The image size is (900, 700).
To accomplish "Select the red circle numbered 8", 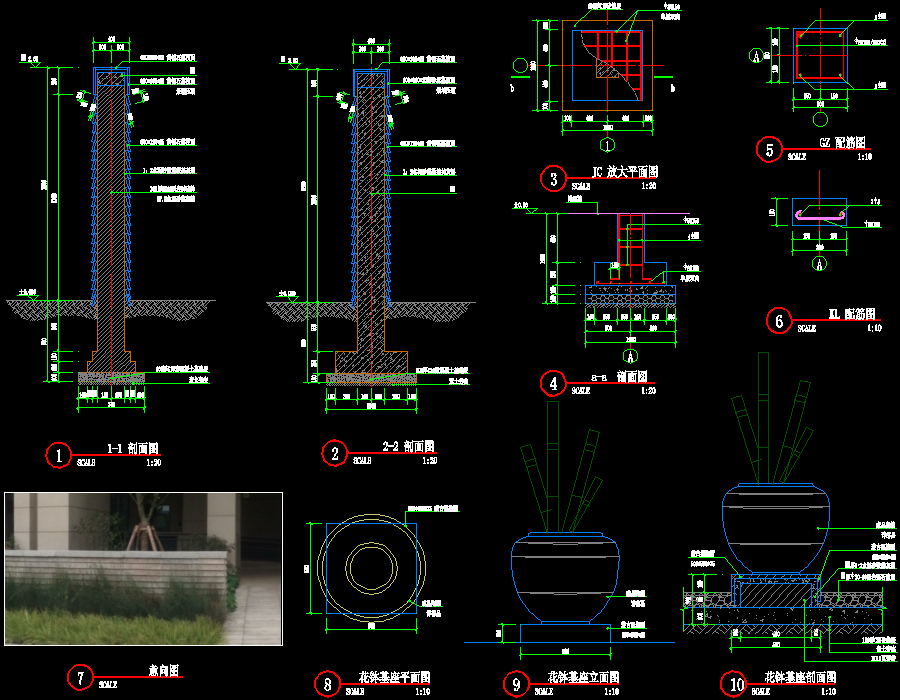I will tap(327, 684).
